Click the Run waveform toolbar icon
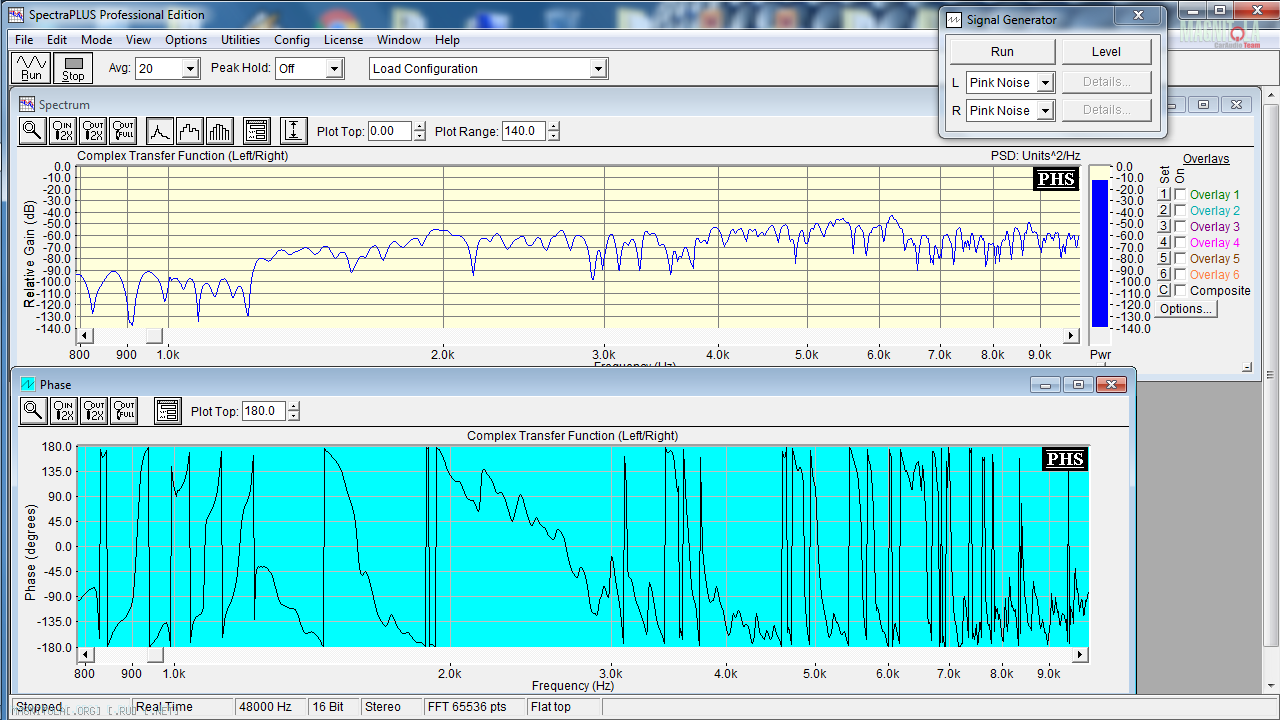Viewport: 1280px width, 720px height. pyautogui.click(x=32, y=68)
